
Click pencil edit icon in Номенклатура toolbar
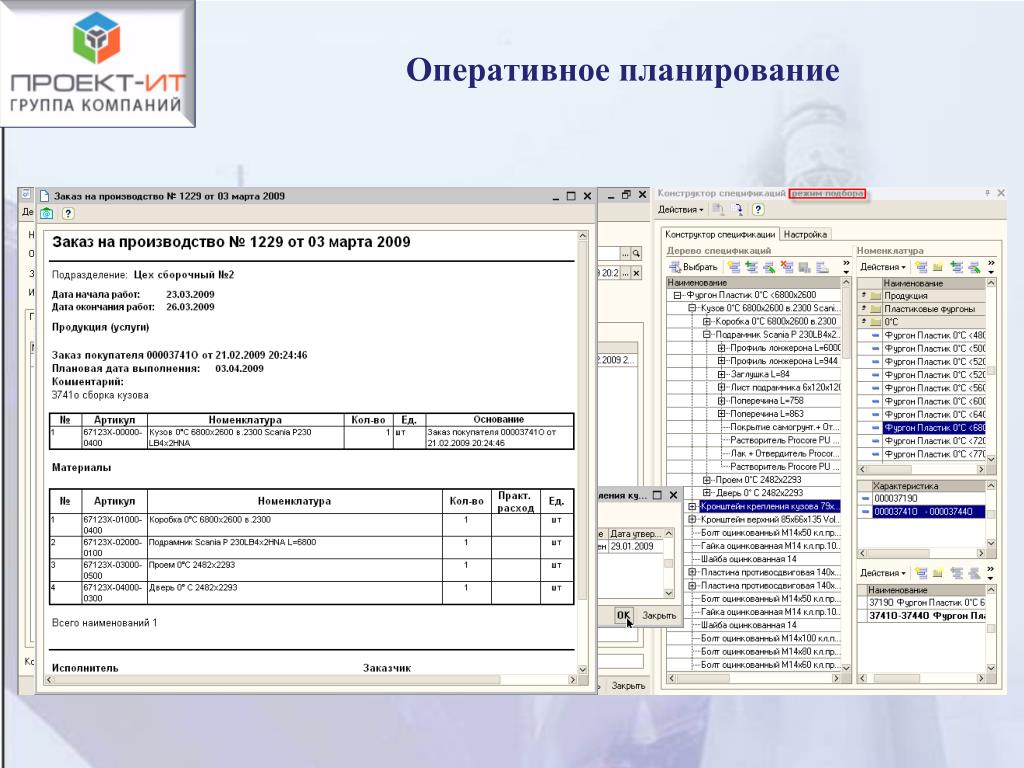click(974, 267)
